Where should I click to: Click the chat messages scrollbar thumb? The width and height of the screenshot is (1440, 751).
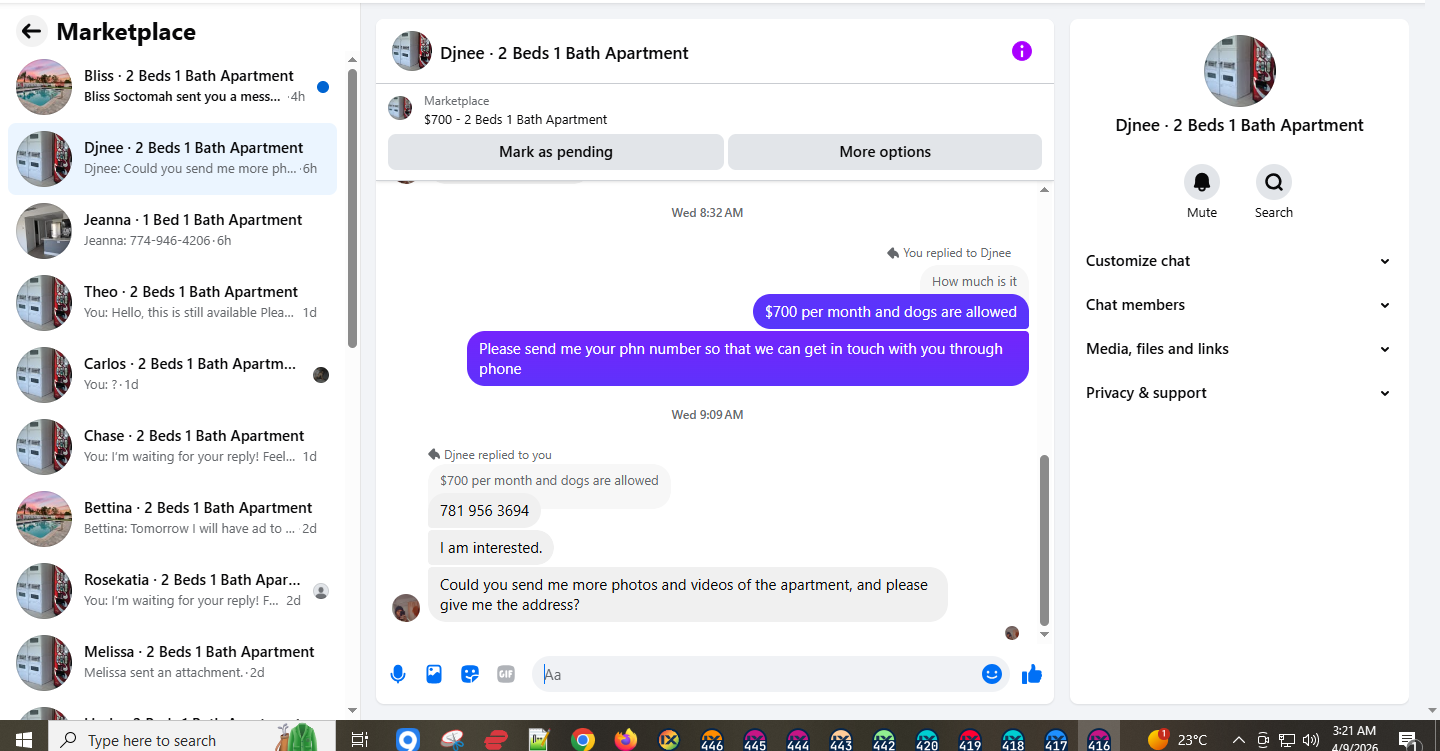1045,540
